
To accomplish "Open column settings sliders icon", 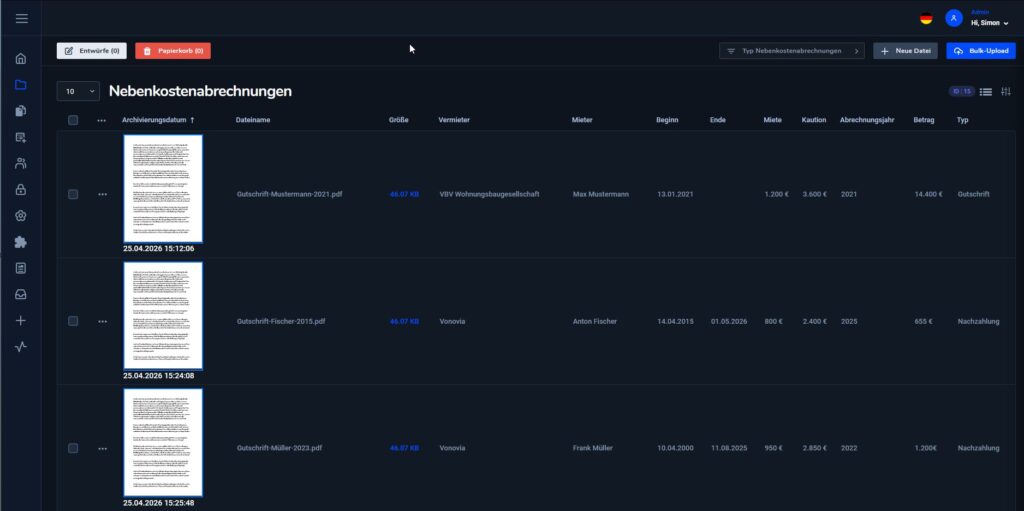I will (1006, 92).
